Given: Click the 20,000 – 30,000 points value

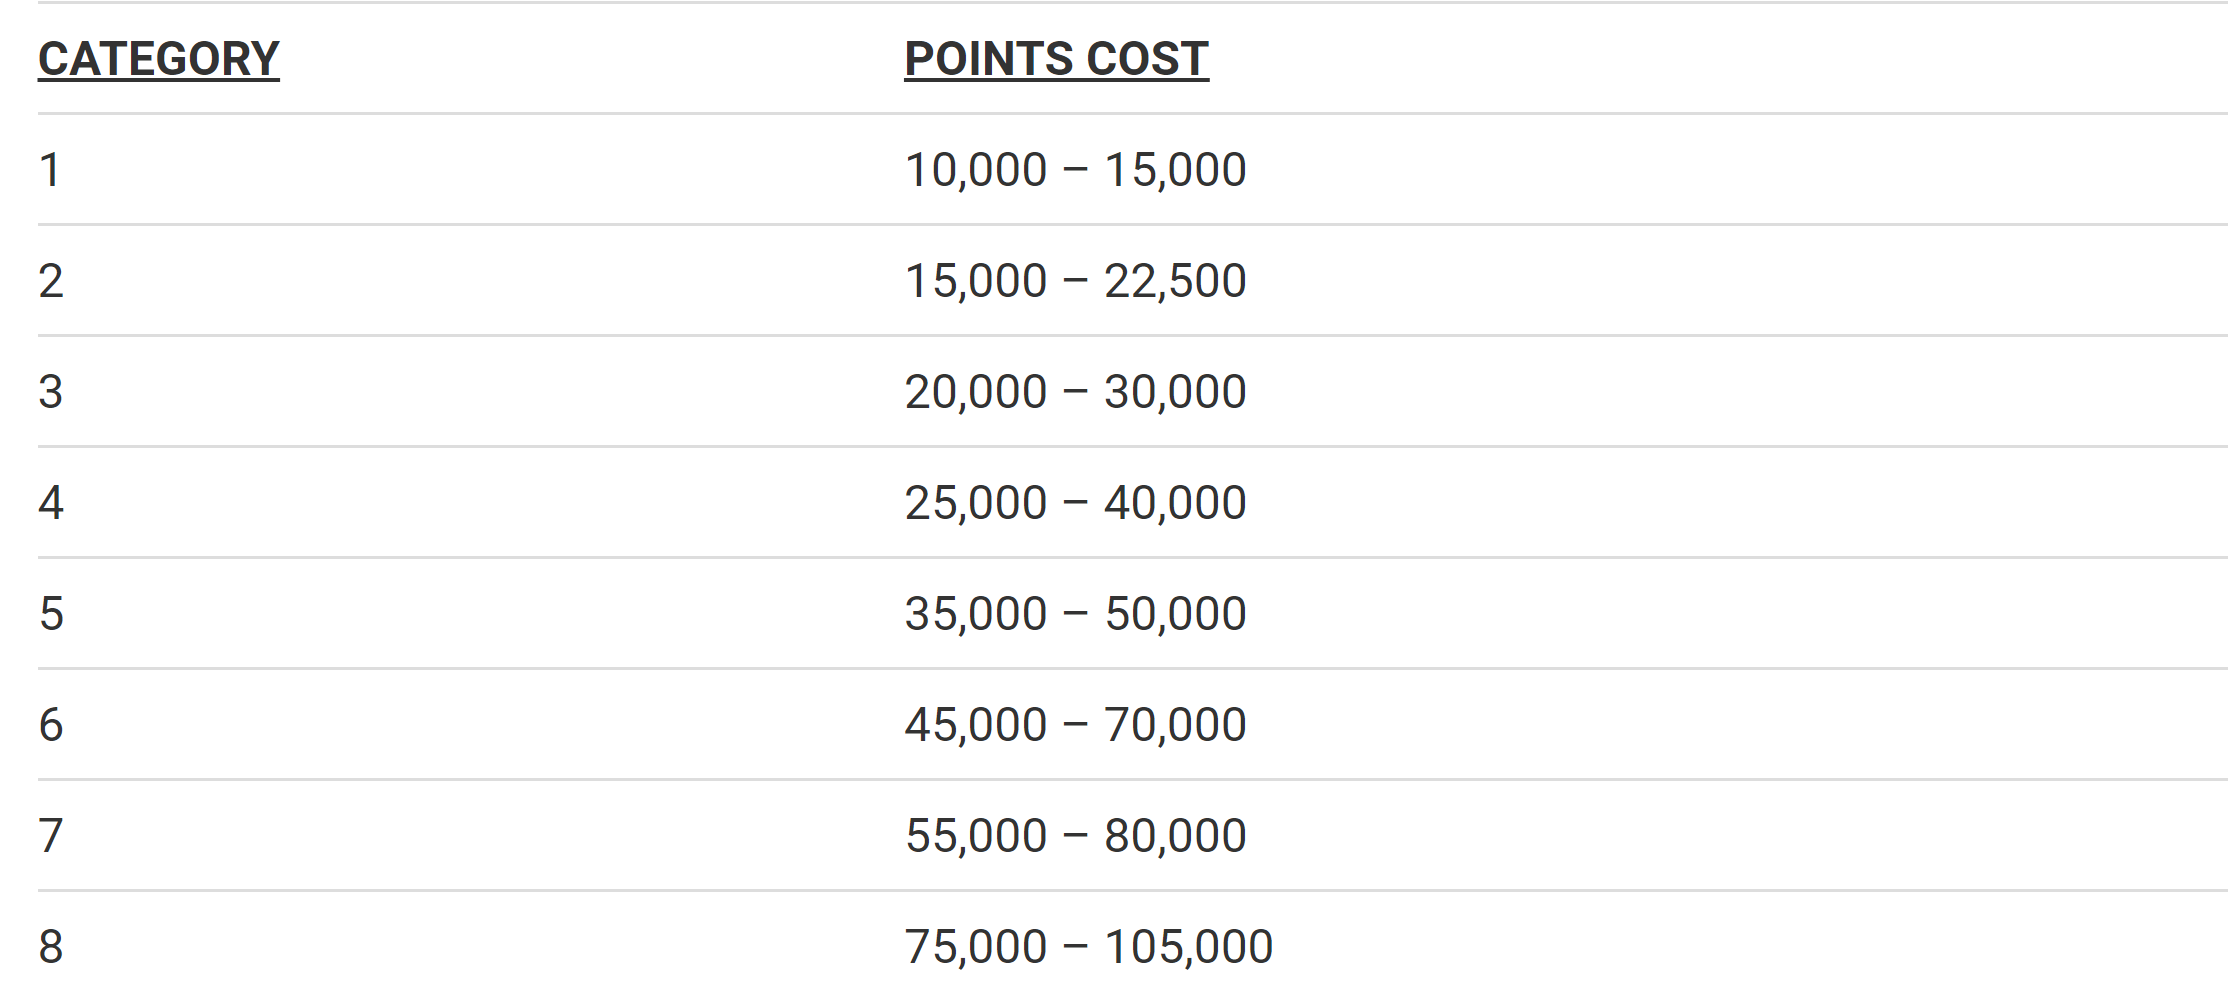Looking at the screenshot, I should pos(1076,392).
